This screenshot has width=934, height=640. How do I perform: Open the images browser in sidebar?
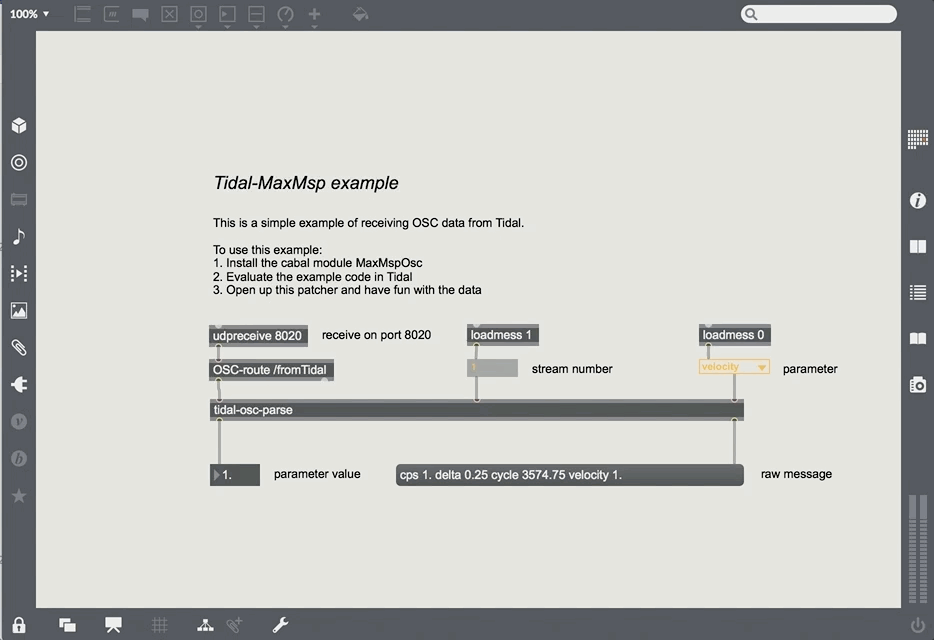coord(19,310)
